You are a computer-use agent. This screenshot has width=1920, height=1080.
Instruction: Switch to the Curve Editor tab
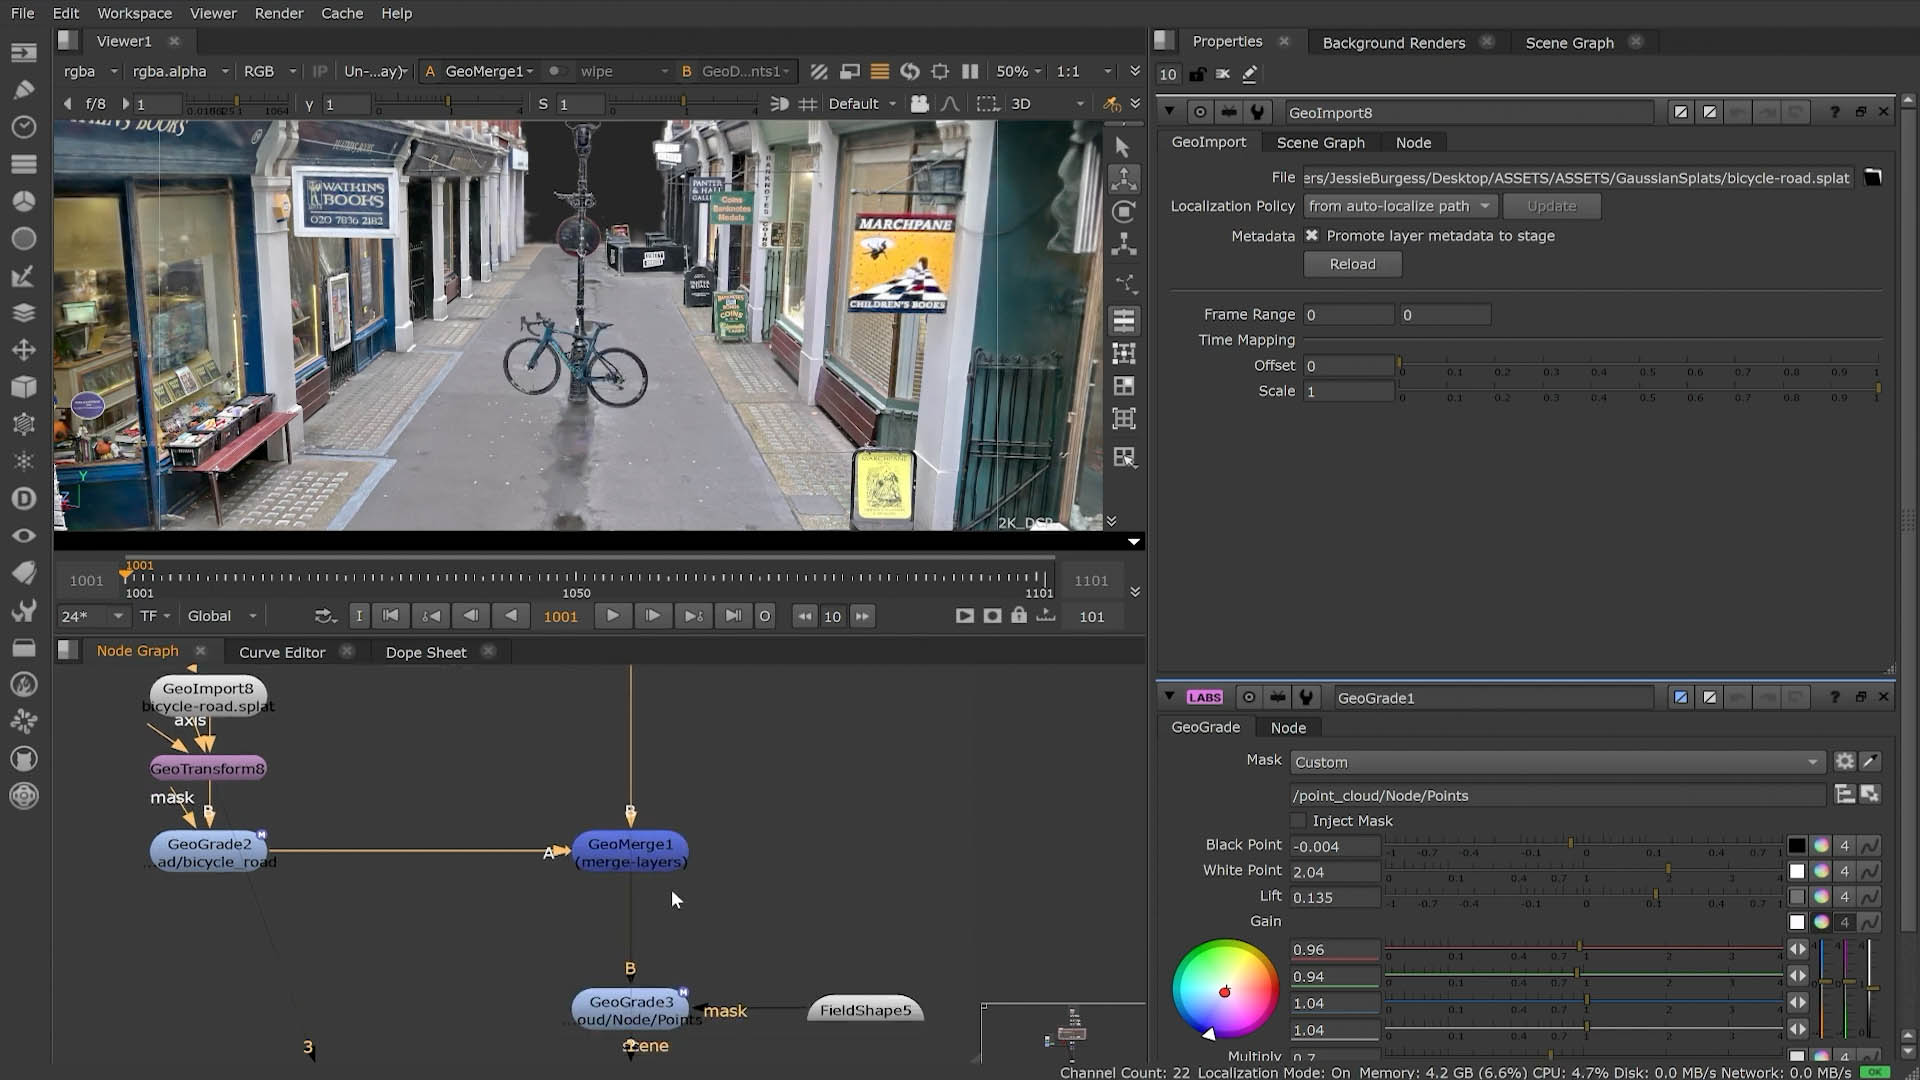point(282,652)
